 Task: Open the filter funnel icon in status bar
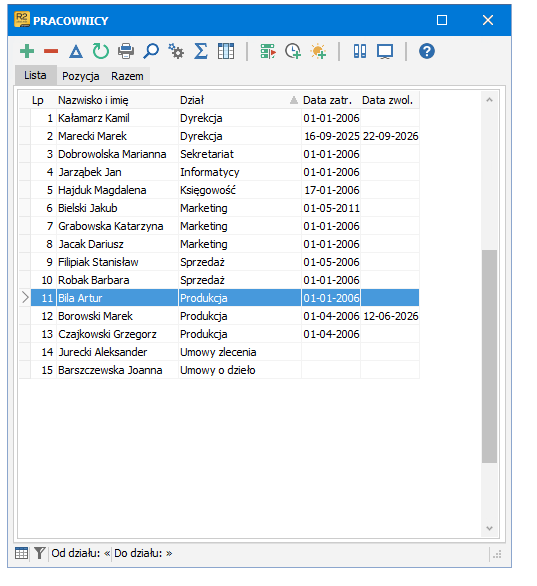[x=40, y=553]
